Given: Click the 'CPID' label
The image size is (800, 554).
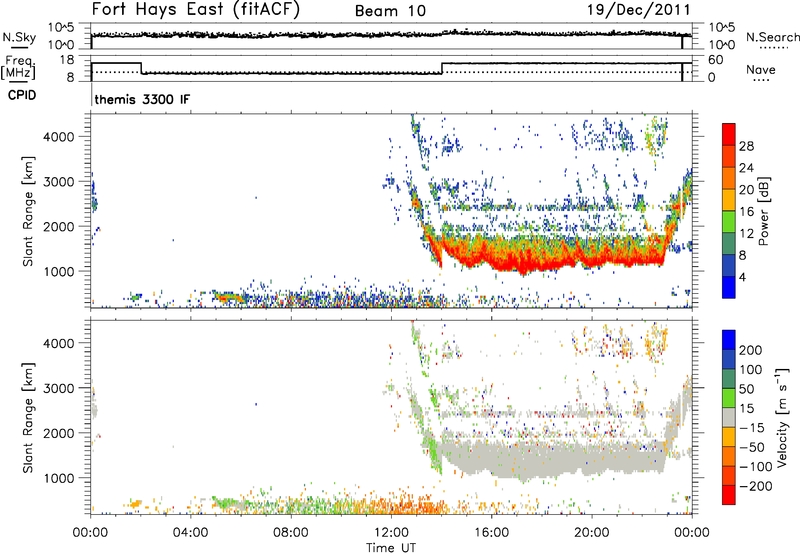Looking at the screenshot, I should click(x=22, y=95).
